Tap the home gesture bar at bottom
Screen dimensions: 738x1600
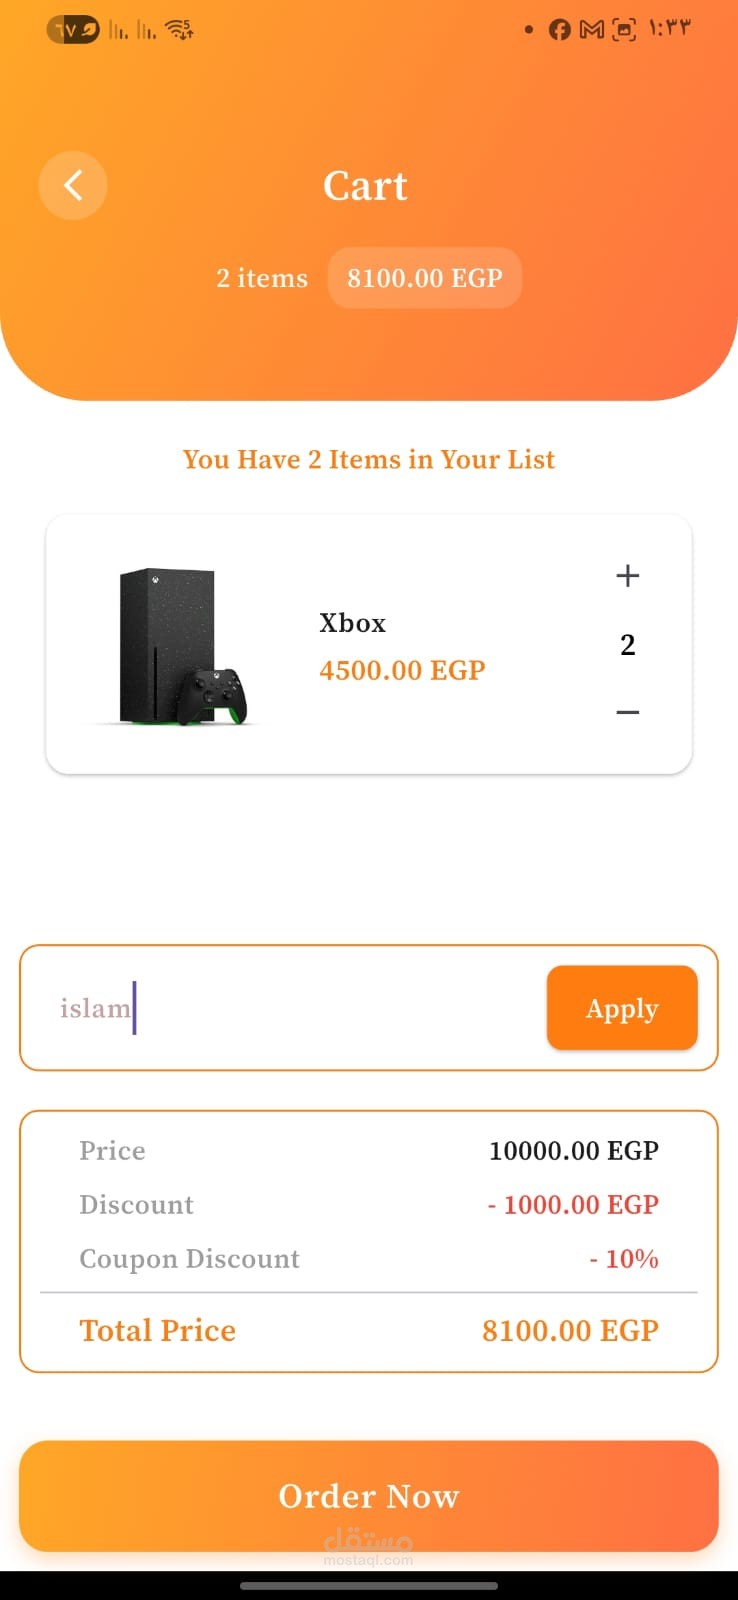[369, 1585]
